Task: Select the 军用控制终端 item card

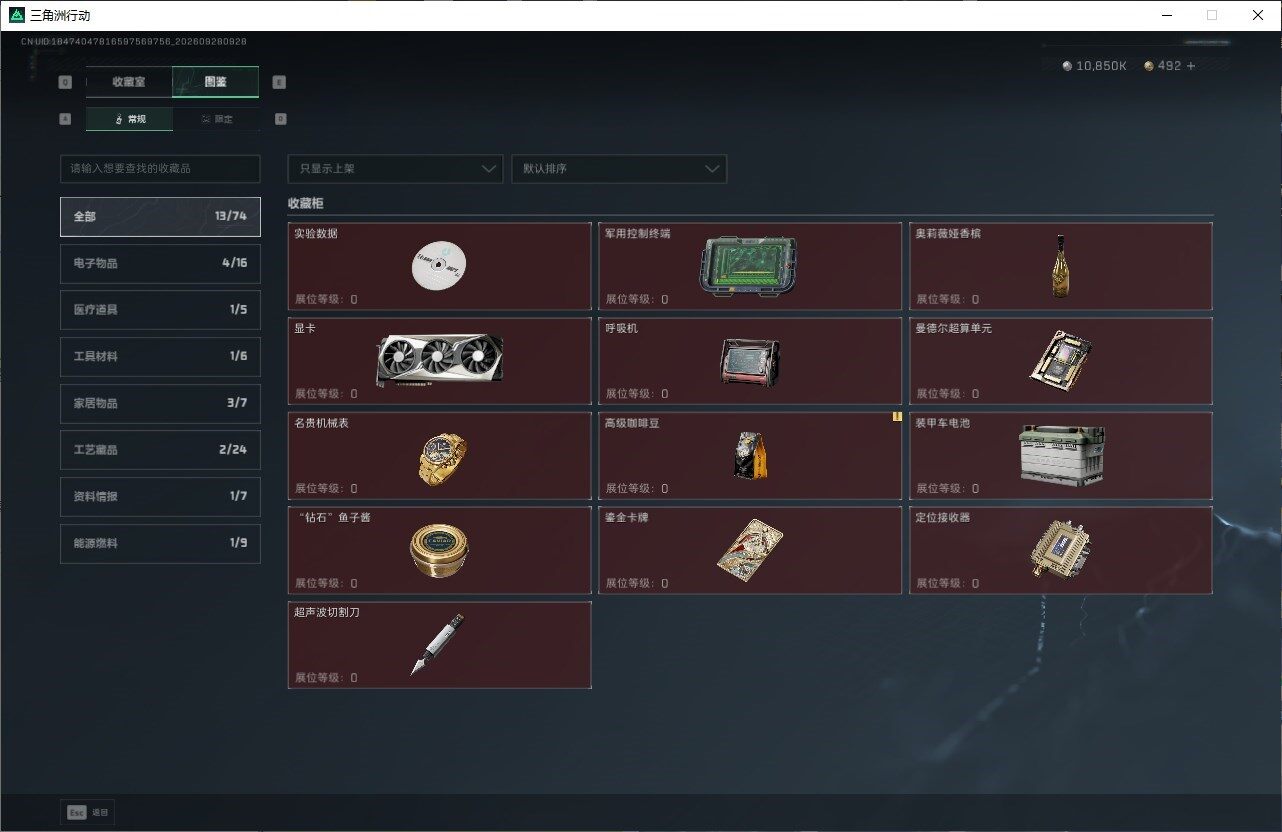Action: click(750, 266)
